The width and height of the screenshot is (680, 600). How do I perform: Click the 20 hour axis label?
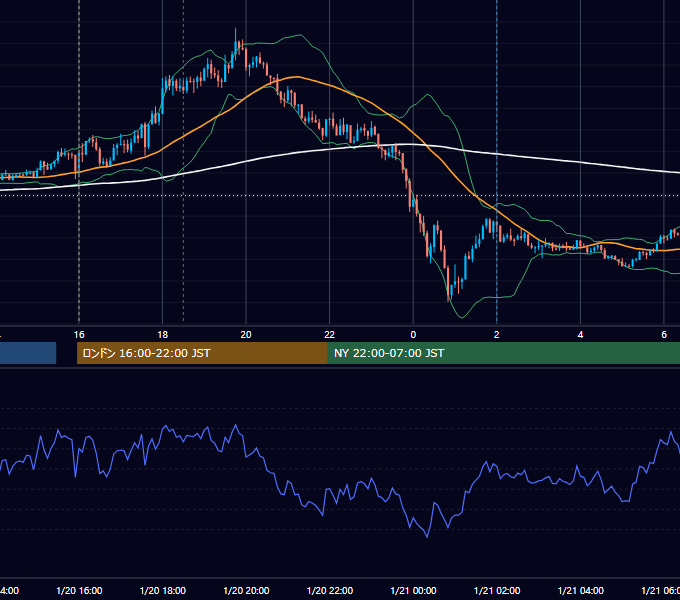[x=246, y=335]
